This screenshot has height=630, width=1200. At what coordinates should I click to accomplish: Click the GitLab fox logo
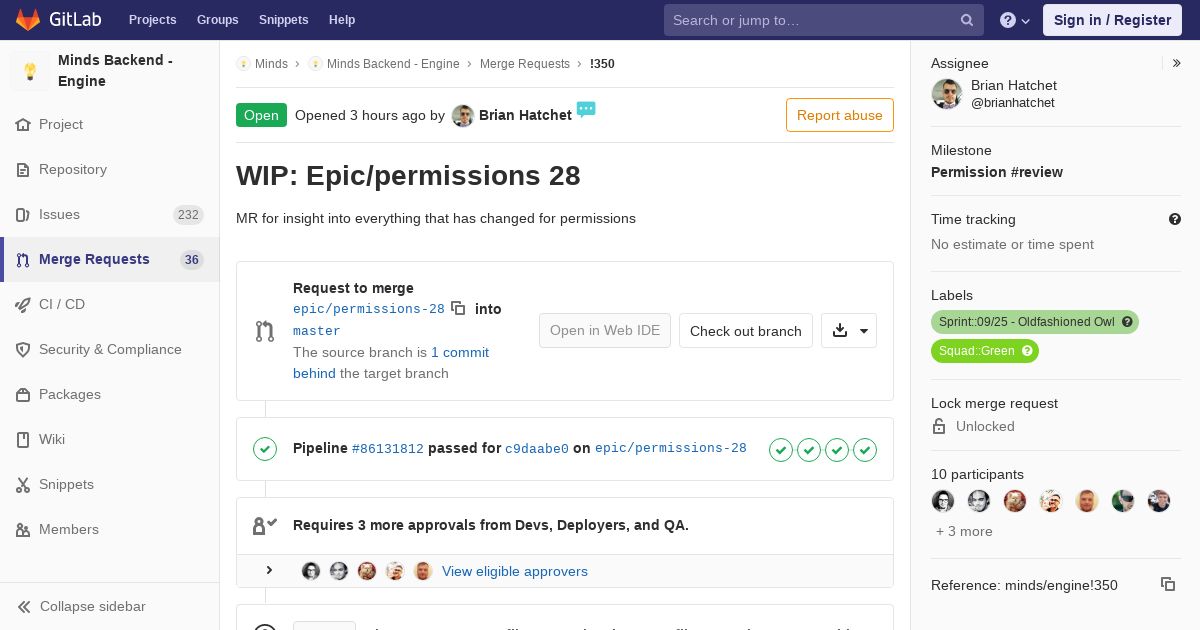[29, 19]
